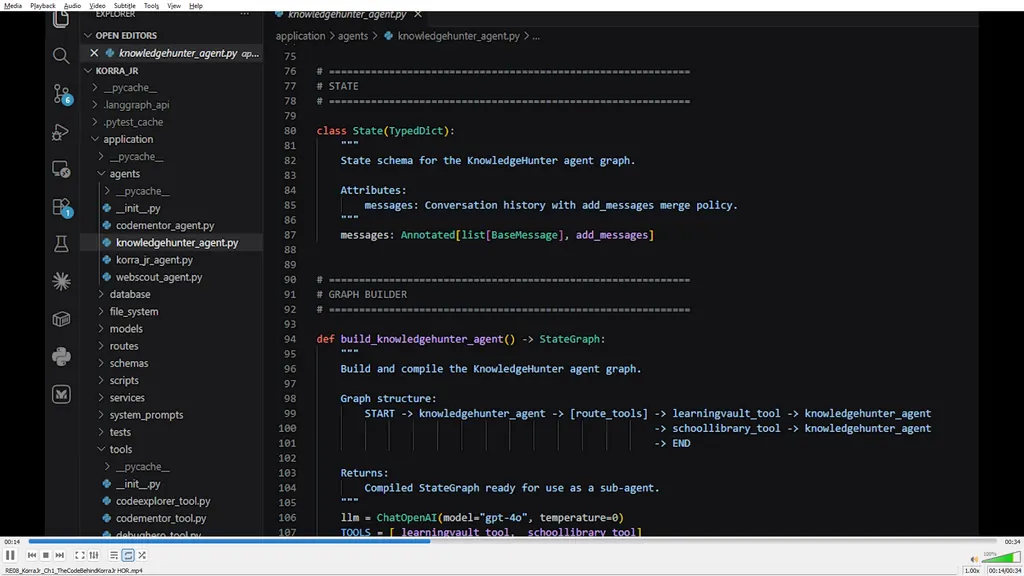Expand the database folder
The width and height of the screenshot is (1024, 576).
coord(130,295)
